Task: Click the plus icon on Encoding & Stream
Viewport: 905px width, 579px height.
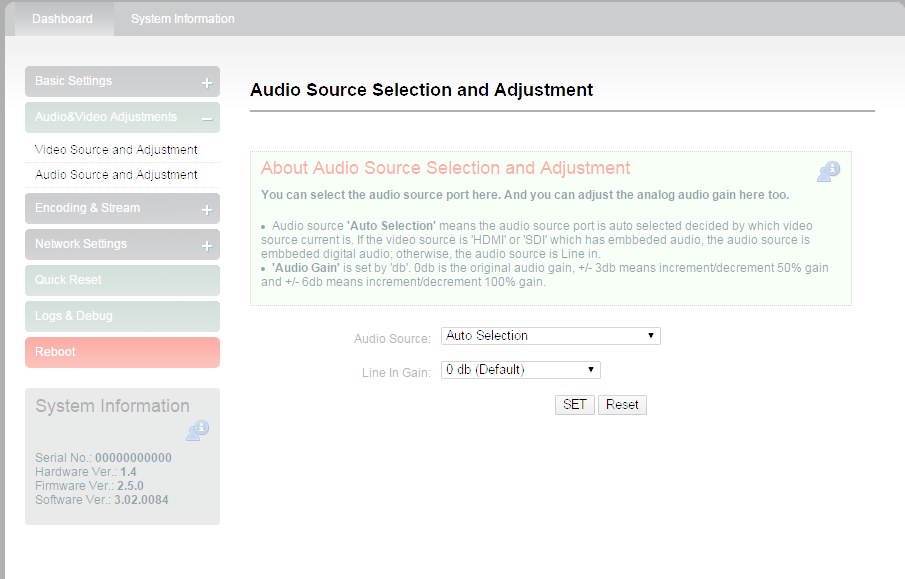Action: click(207, 210)
